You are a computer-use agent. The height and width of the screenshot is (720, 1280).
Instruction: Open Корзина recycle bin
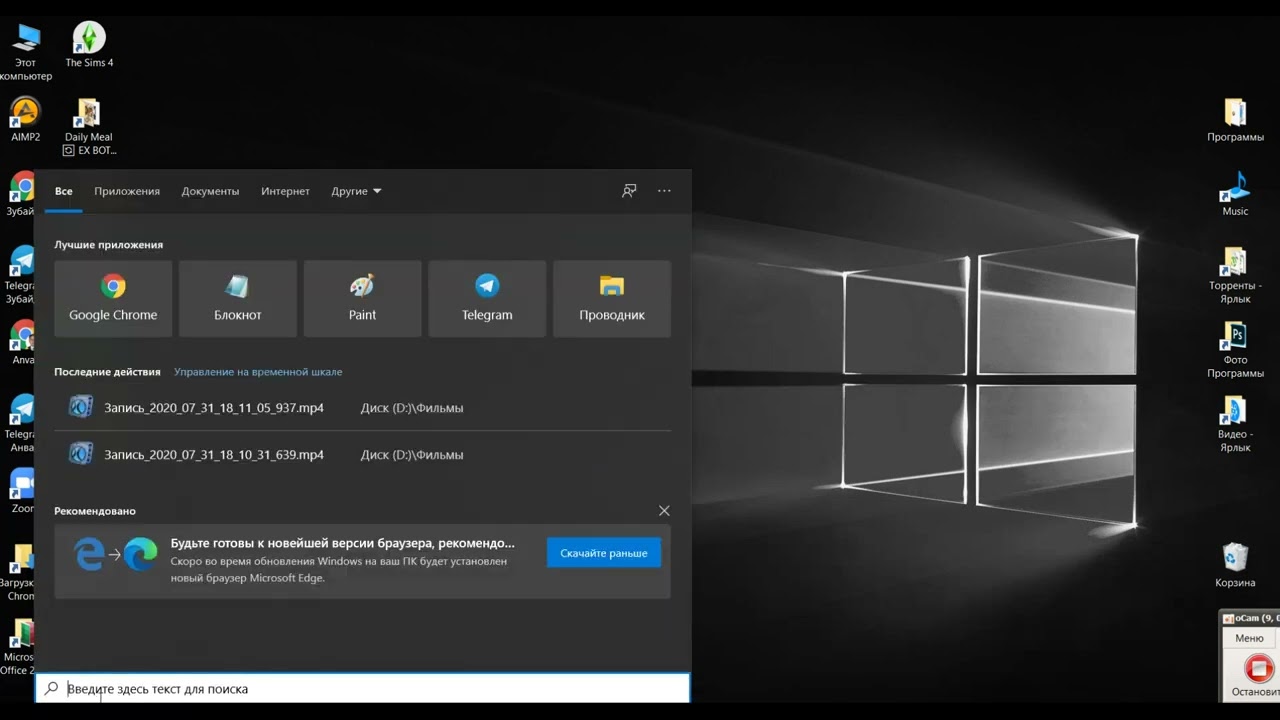click(x=1235, y=565)
